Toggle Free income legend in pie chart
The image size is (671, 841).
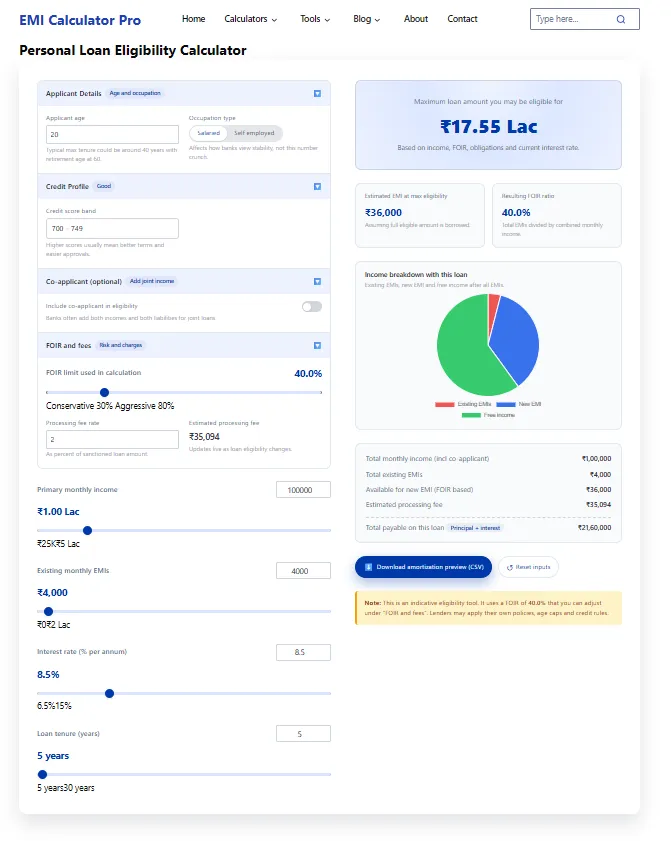coord(488,415)
